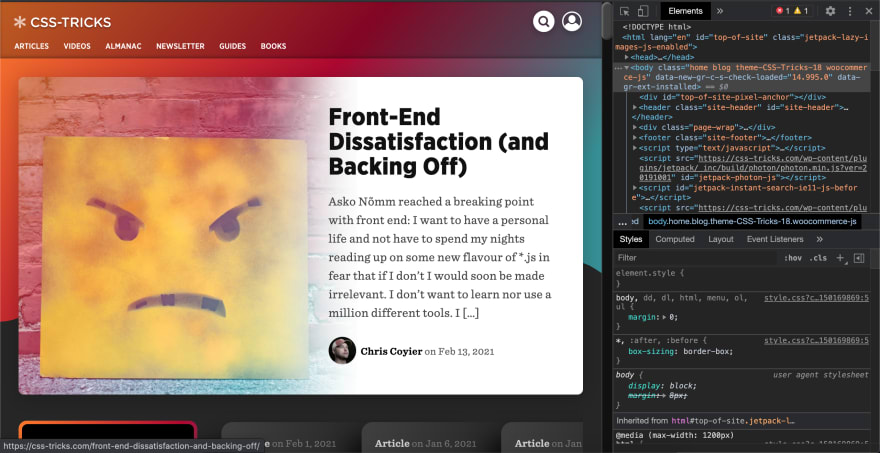Expand the jetpack-instant-search script node

635,188
